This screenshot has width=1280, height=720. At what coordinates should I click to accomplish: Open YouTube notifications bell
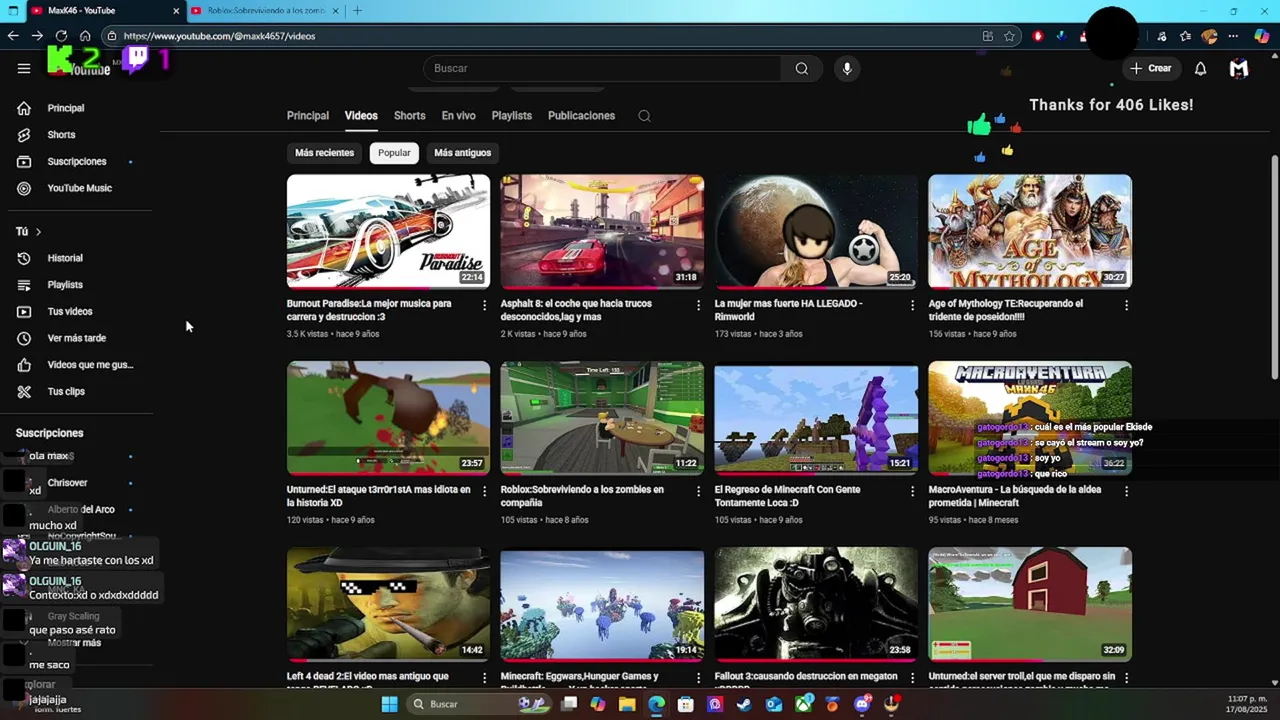[1200, 68]
